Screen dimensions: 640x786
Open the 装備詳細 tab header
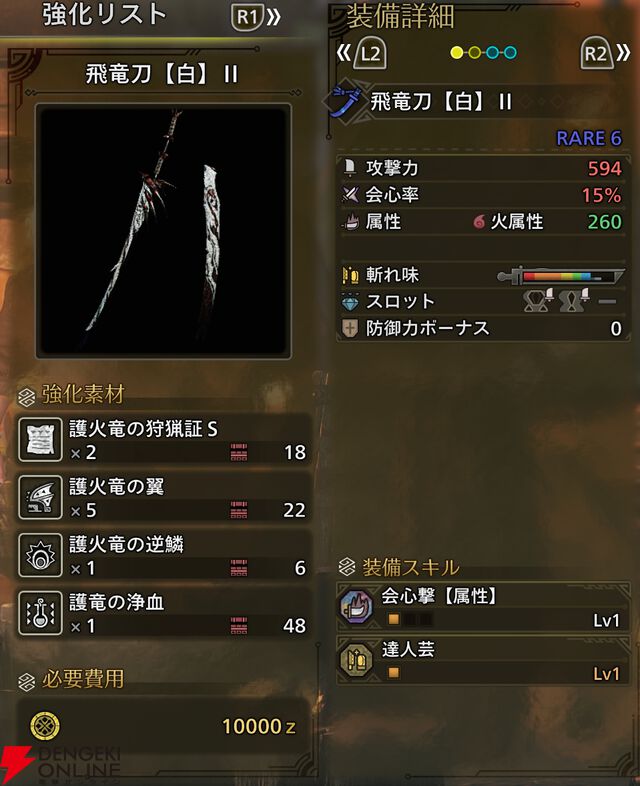tap(400, 17)
